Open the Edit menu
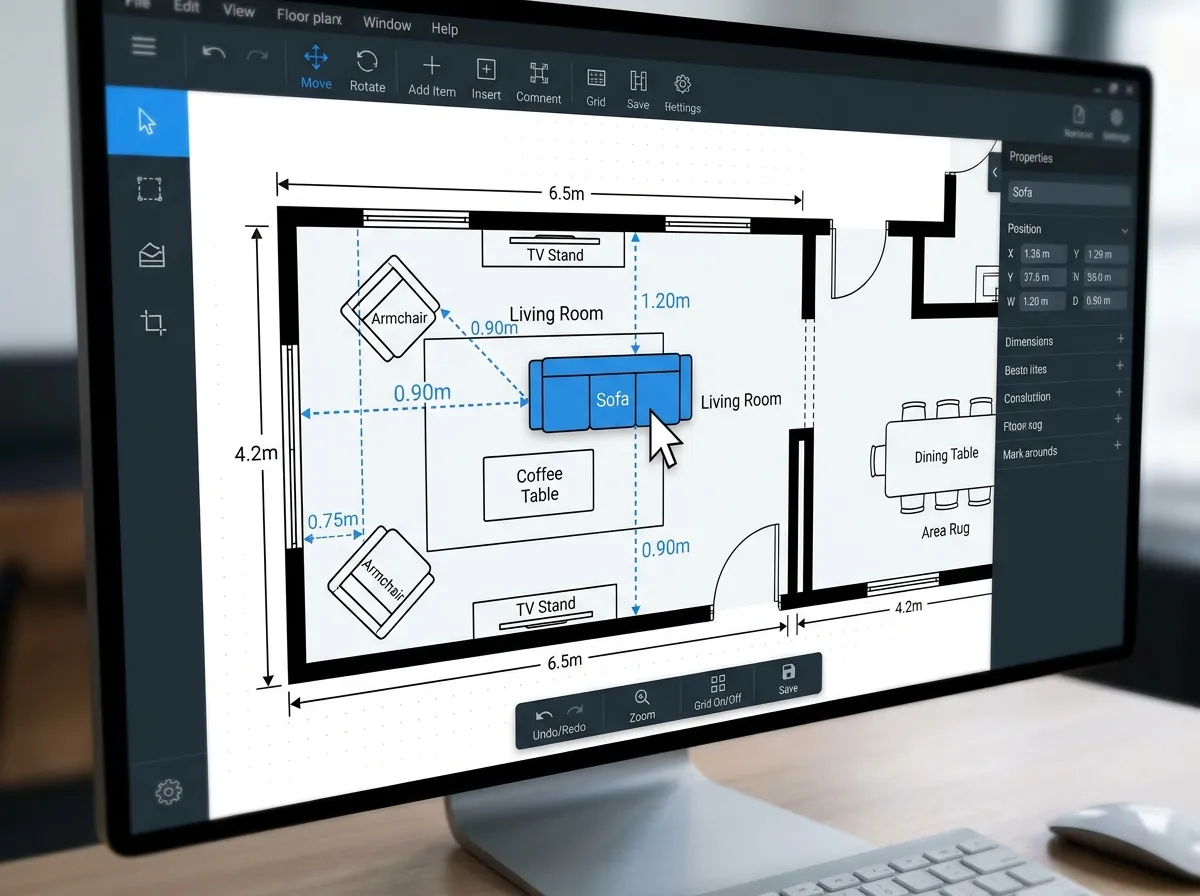Image resolution: width=1200 pixels, height=896 pixels. point(186,5)
